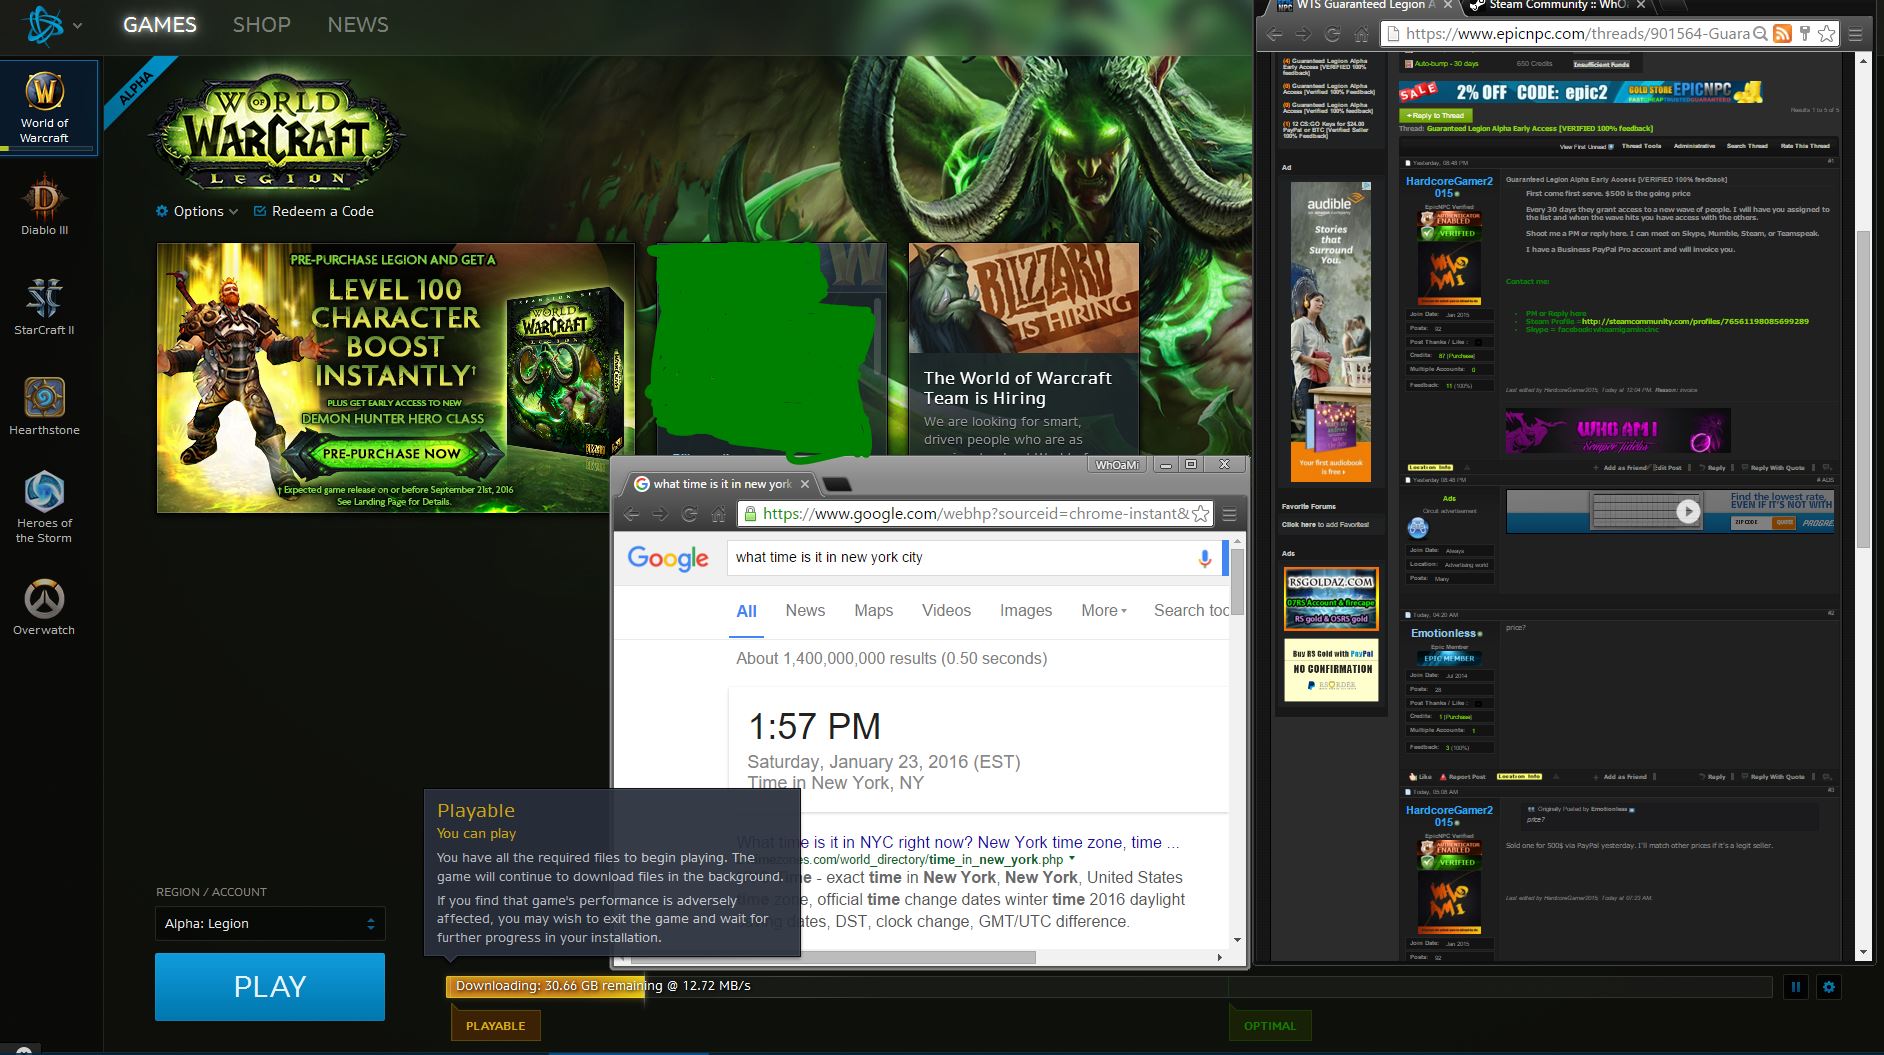
Task: Open the Region / Account dropdown showing Alpha: Legion
Action: 270,924
